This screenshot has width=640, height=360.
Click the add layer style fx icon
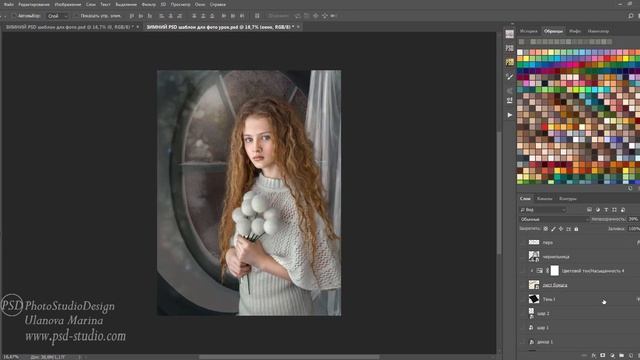point(593,356)
